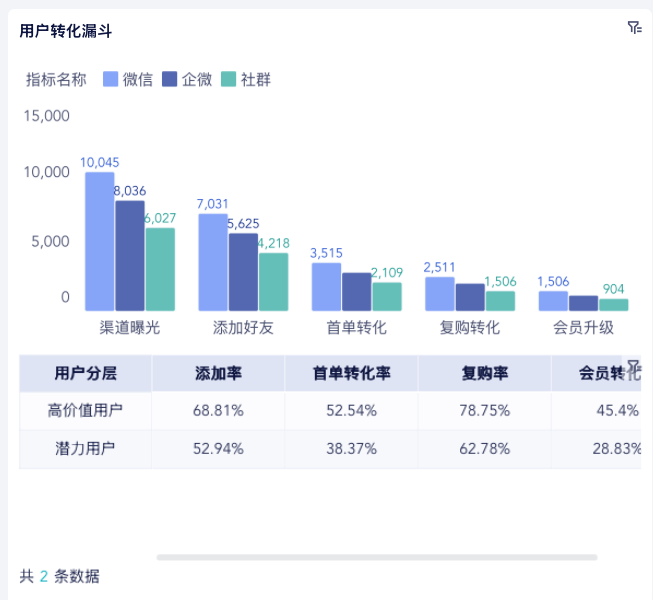653x600 pixels.
Task: Click the 微信 legend color swatch
Action: (x=111, y=80)
